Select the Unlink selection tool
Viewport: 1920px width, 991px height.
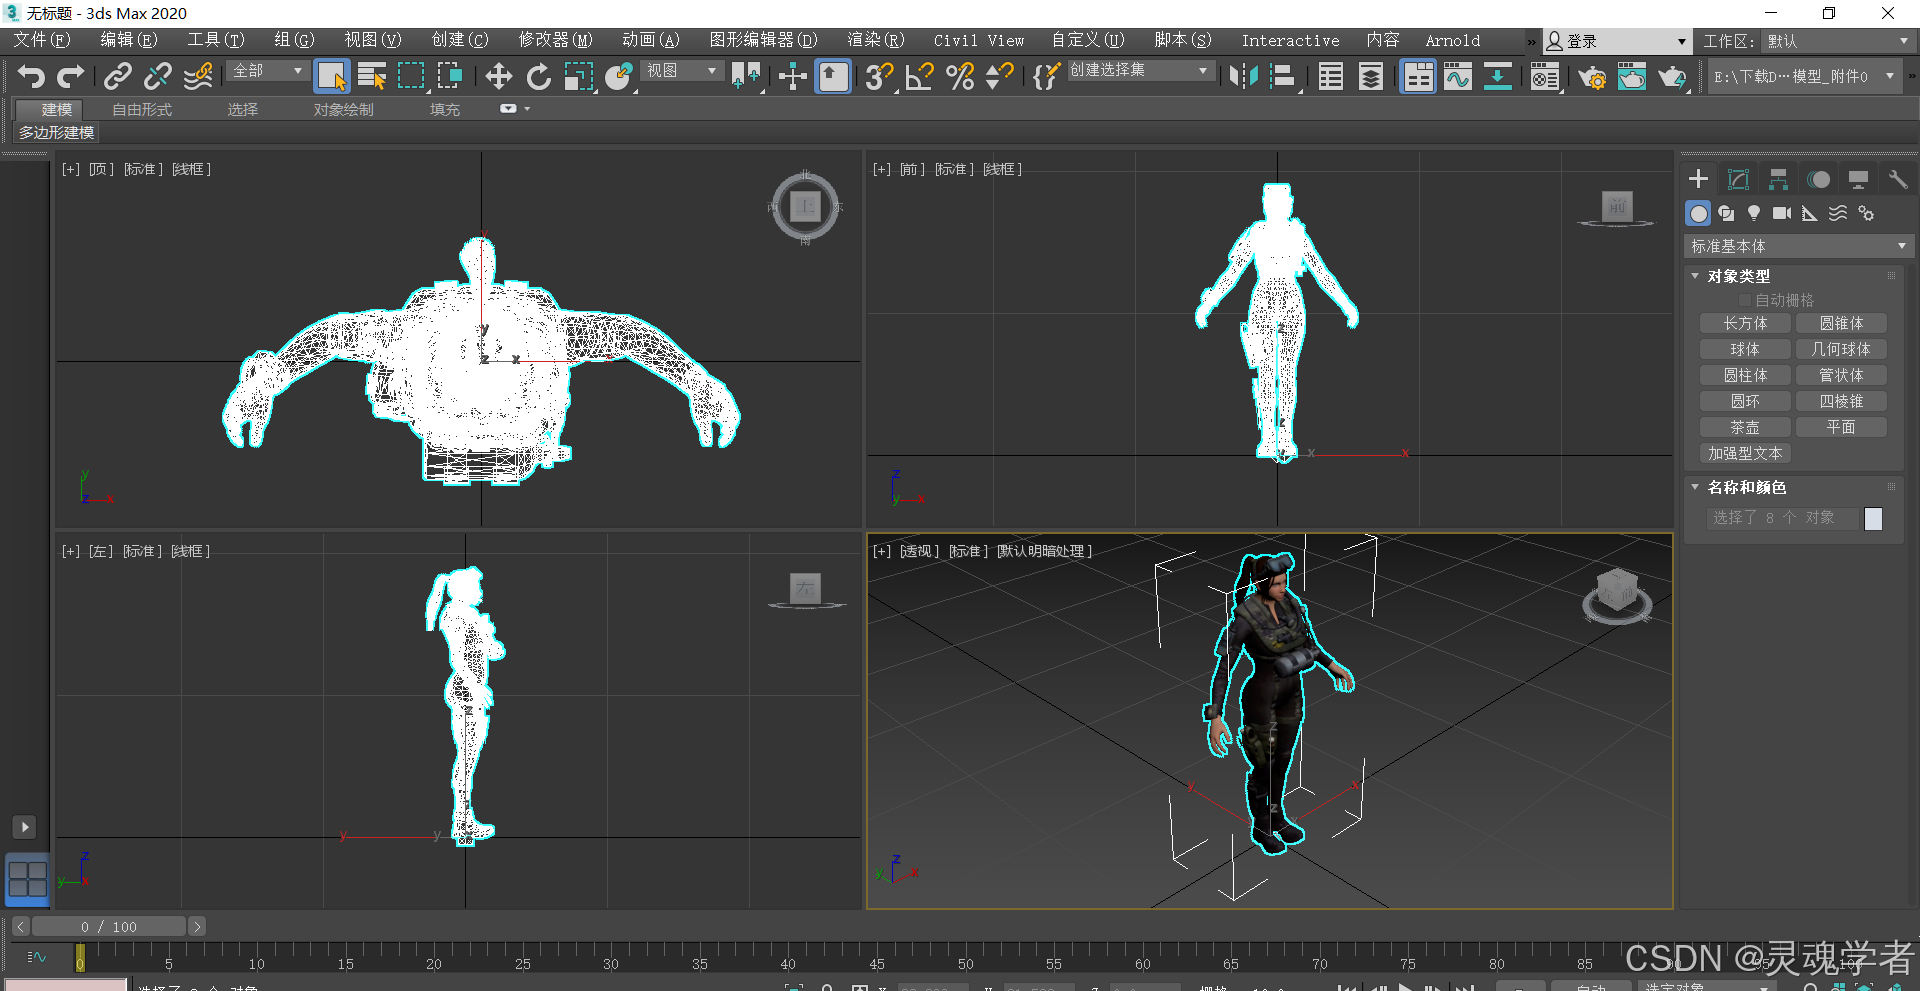click(x=158, y=76)
